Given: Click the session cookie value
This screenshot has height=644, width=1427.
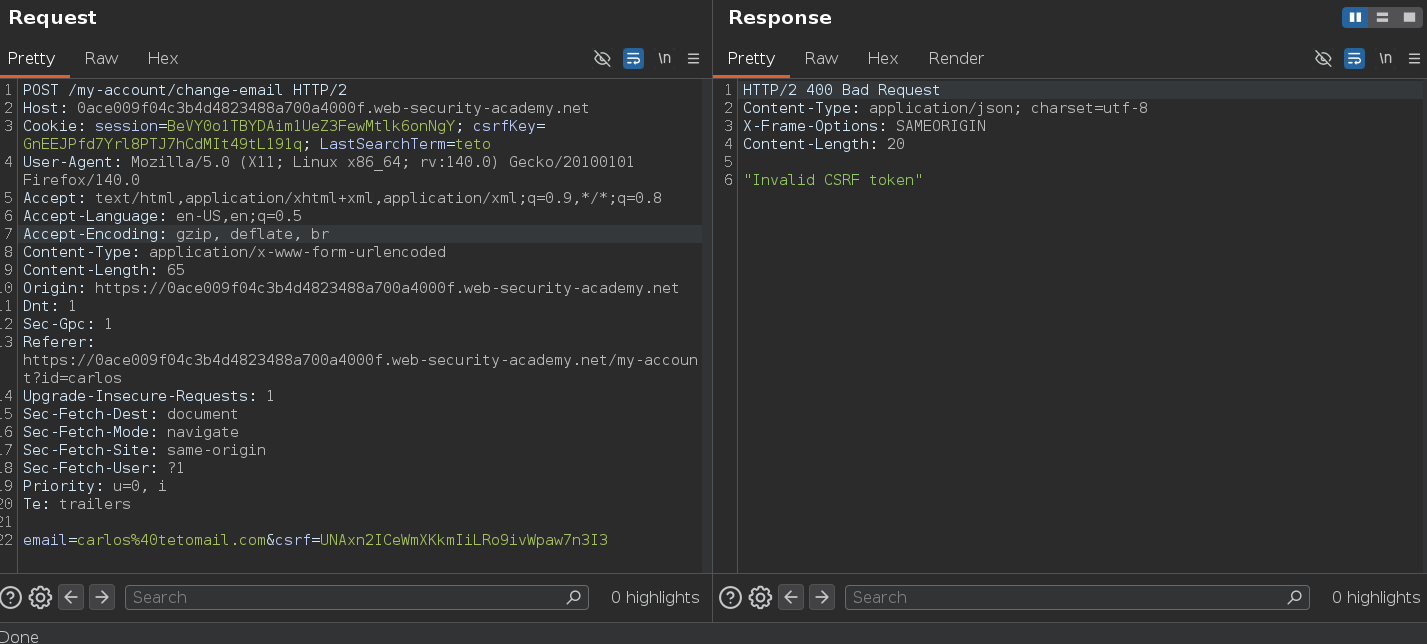Looking at the screenshot, I should click(x=311, y=126).
